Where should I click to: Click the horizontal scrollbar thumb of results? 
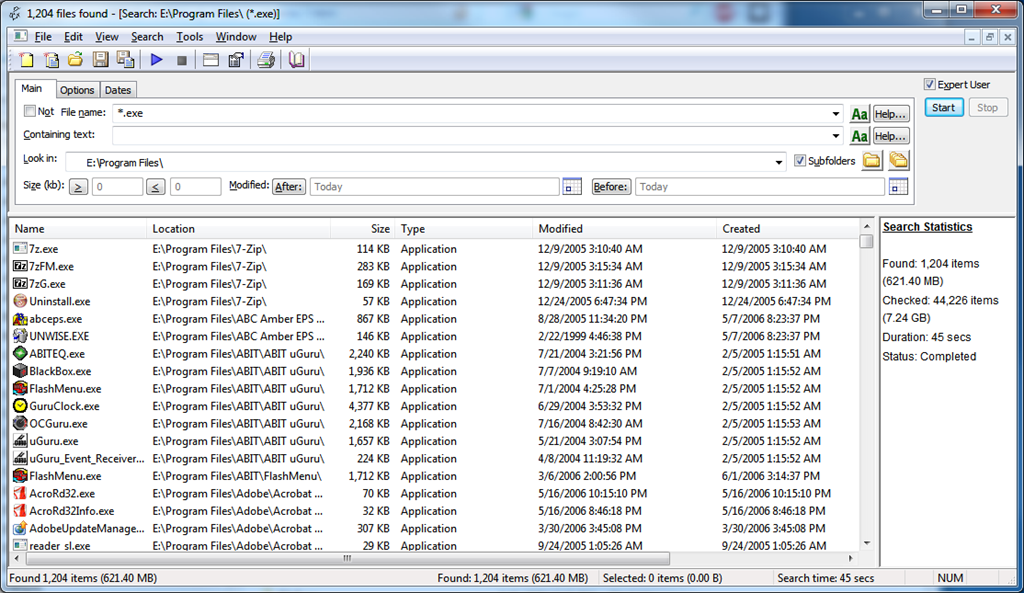point(347,558)
